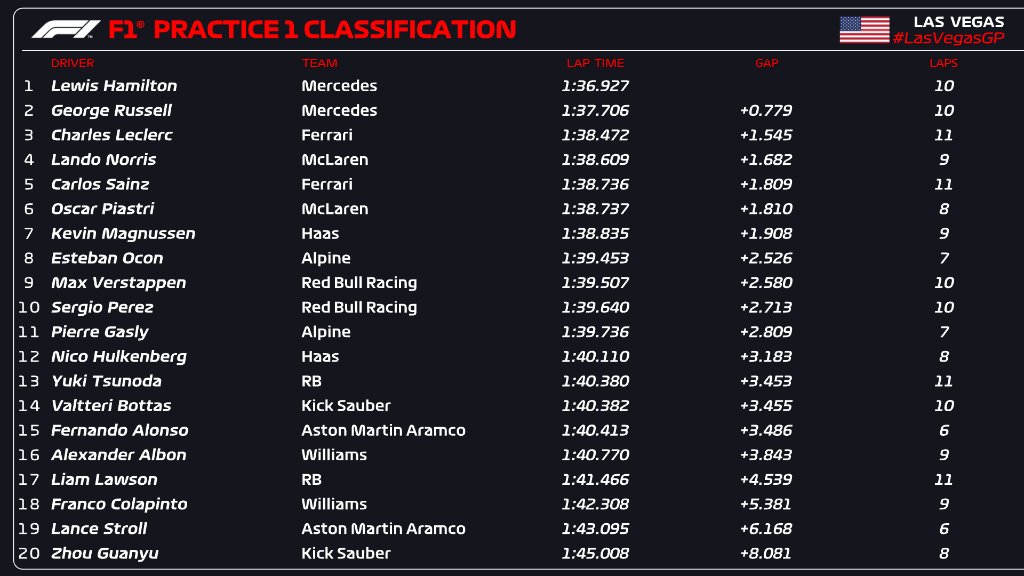The height and width of the screenshot is (576, 1024).
Task: Sort by the LAP TIME header
Action: point(595,63)
